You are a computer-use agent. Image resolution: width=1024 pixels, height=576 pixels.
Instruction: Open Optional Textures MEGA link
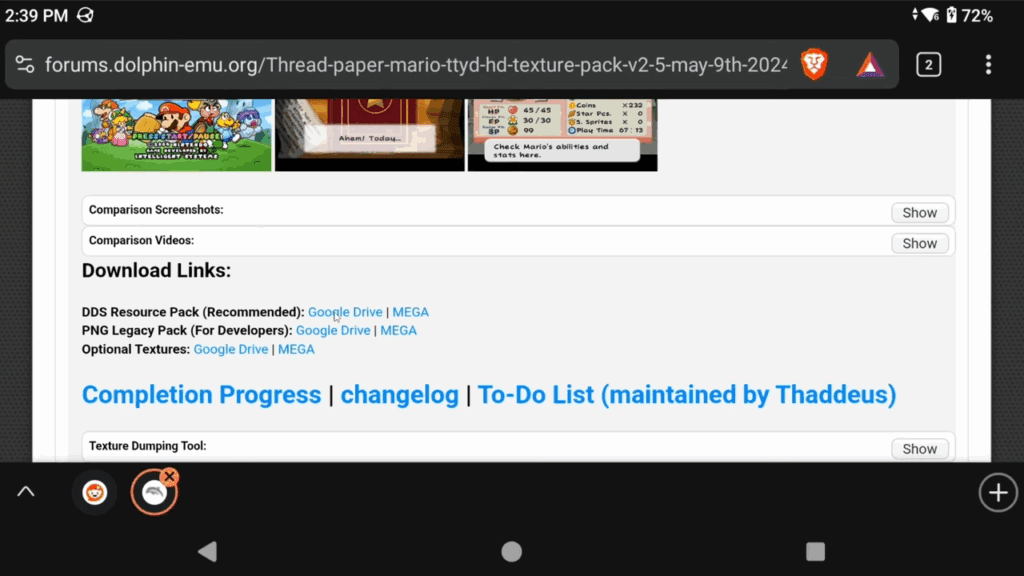point(296,349)
